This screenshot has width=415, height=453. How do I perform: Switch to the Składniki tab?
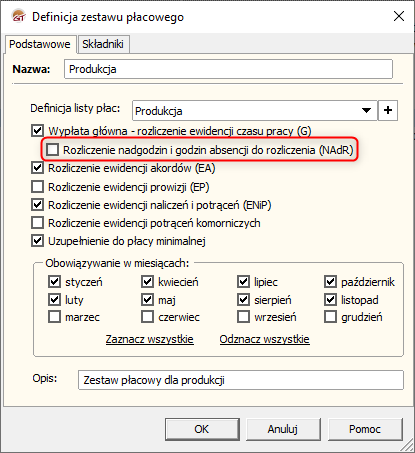(103, 44)
